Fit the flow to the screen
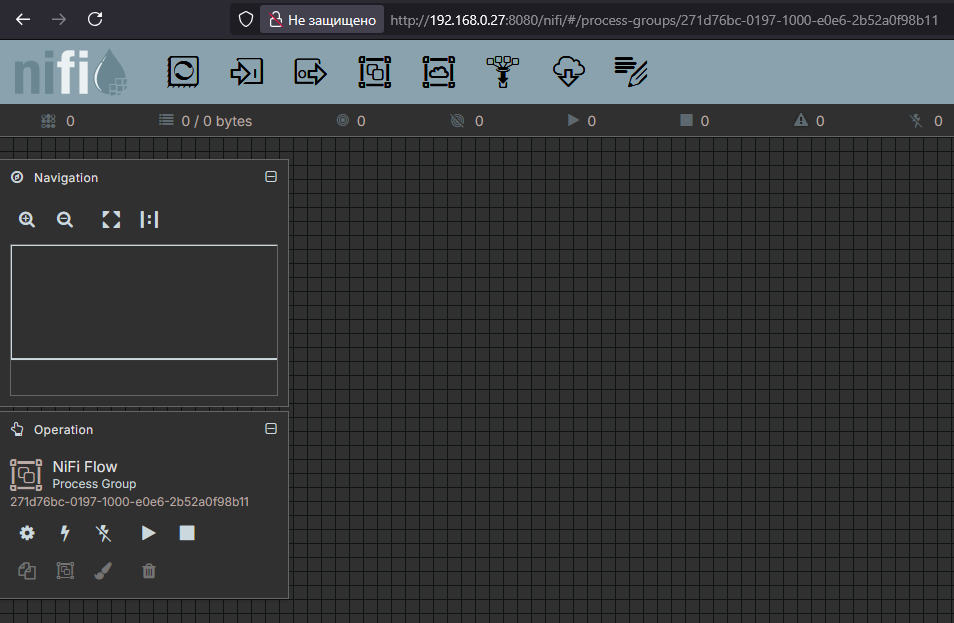This screenshot has height=623, width=954. click(x=110, y=219)
